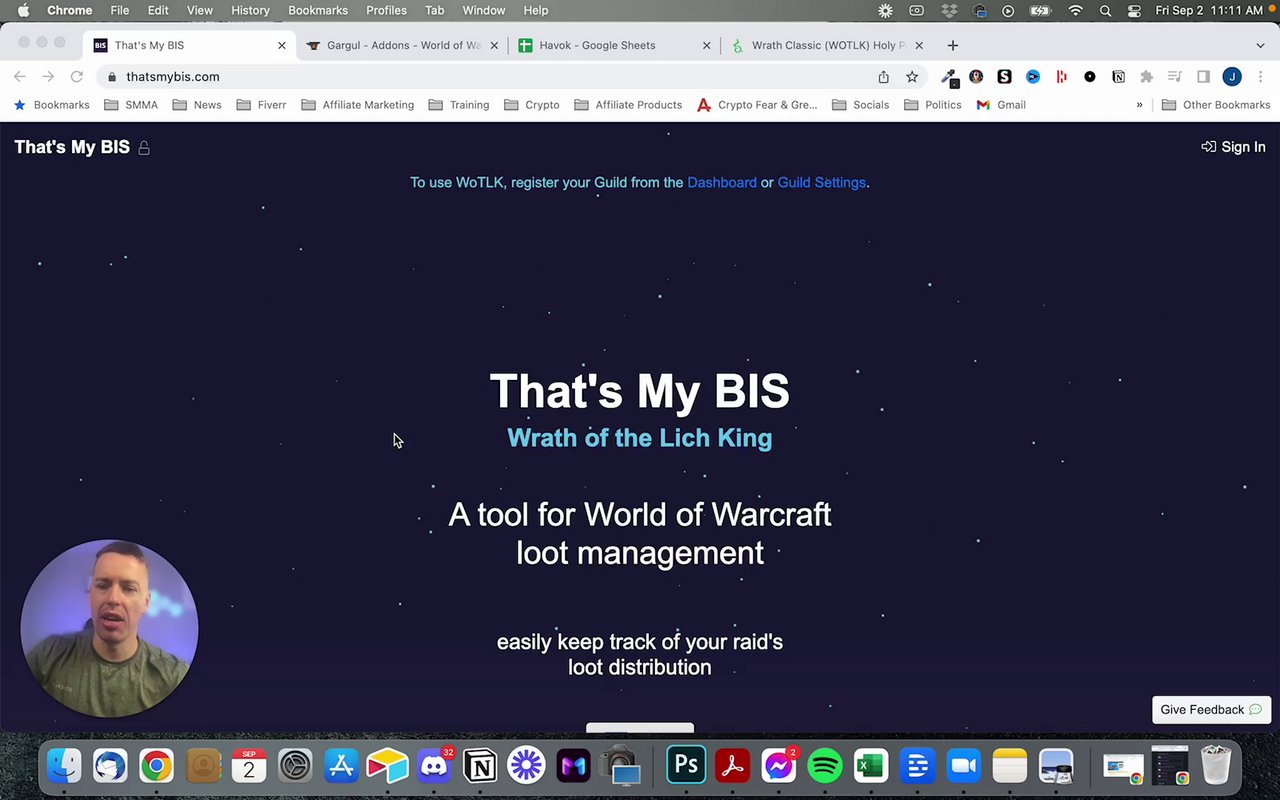
Task: Open Zoom from the Dock
Action: click(963, 767)
